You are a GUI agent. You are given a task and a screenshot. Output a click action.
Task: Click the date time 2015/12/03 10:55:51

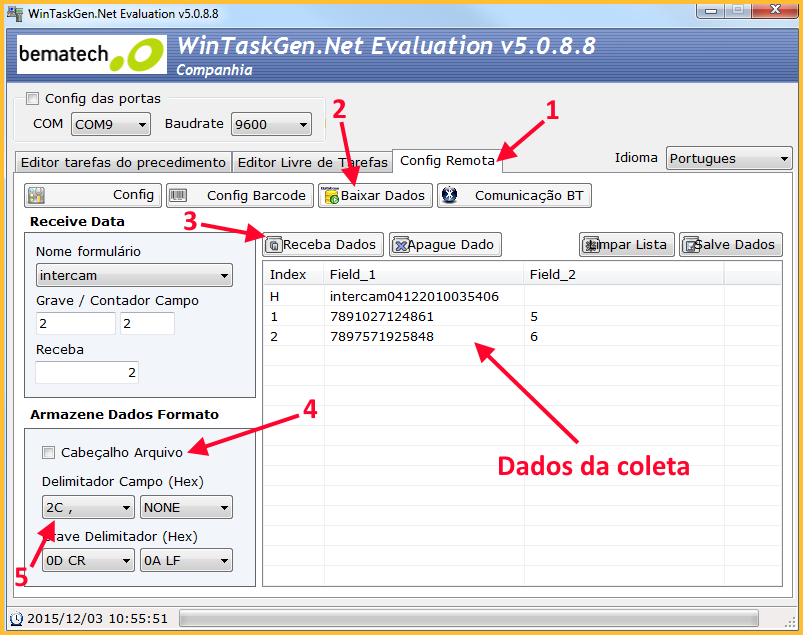tap(97, 619)
